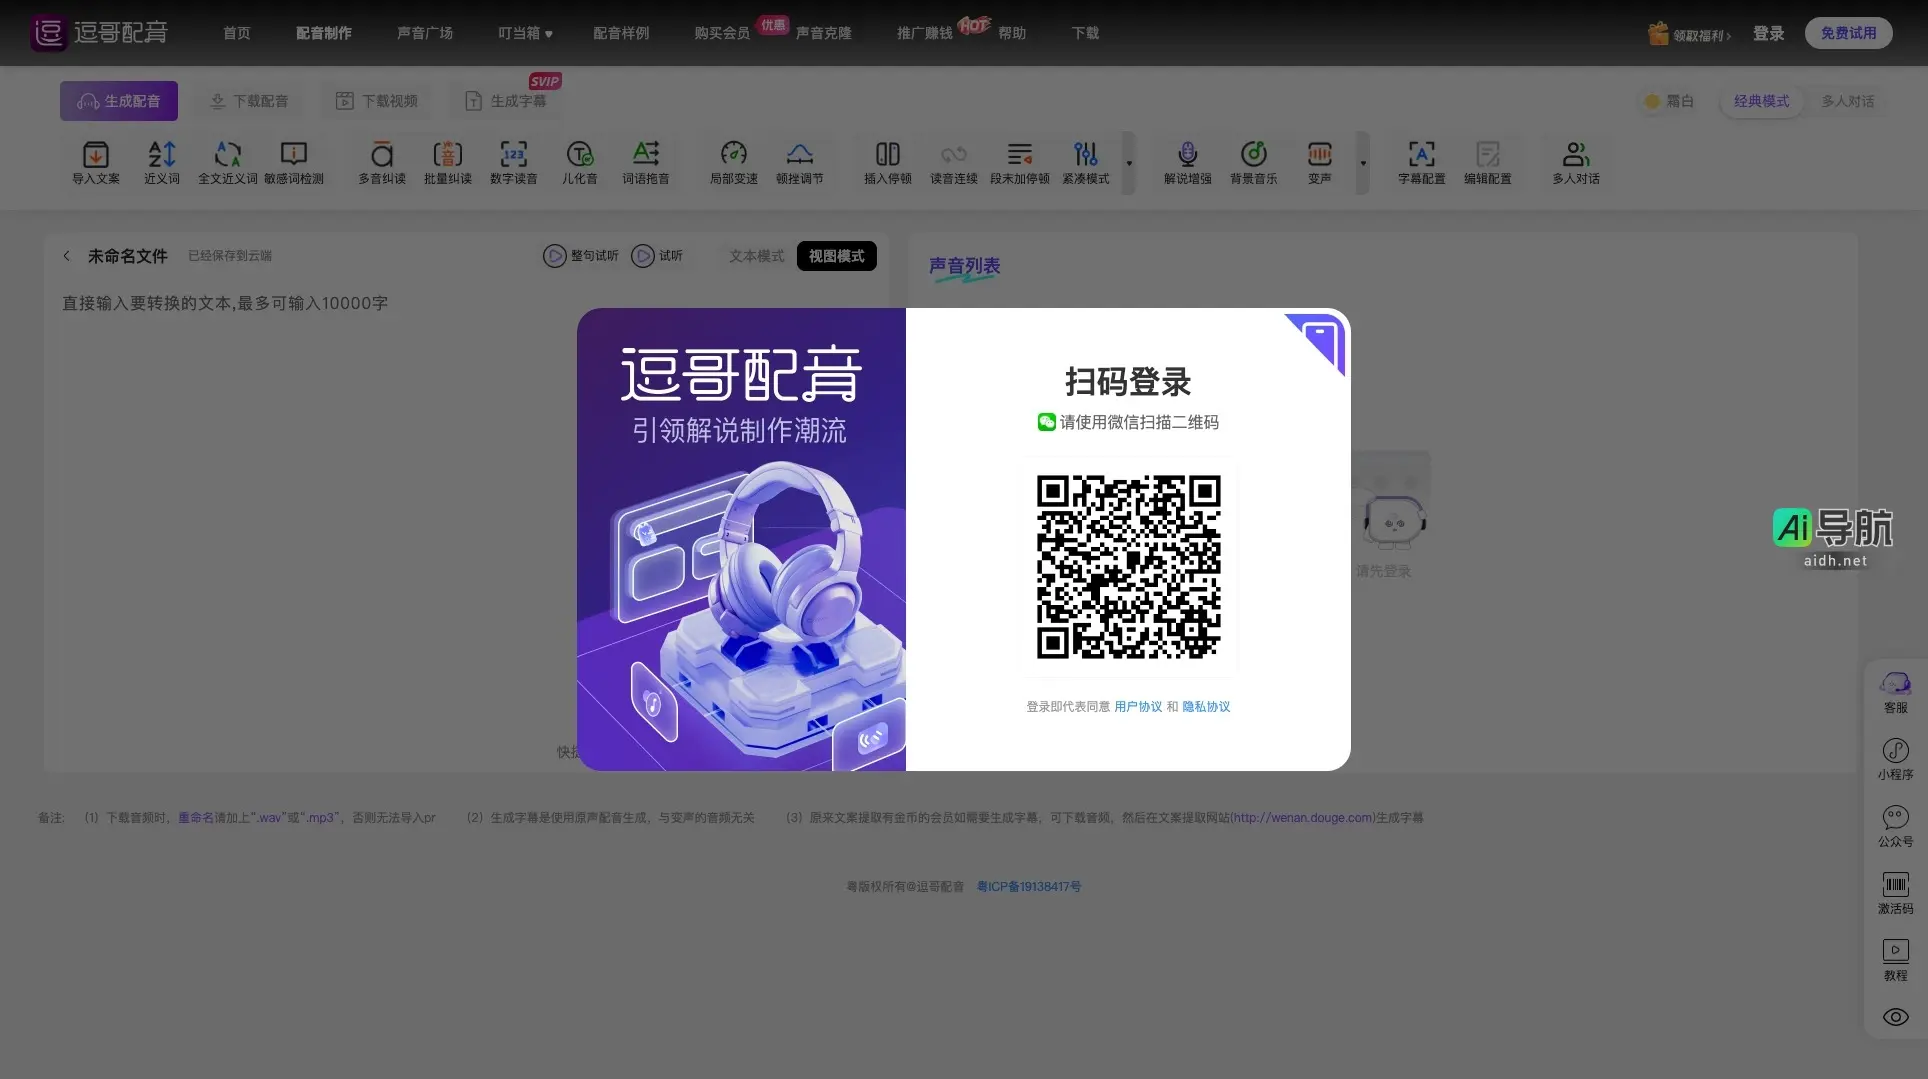This screenshot has width=1928, height=1079.
Task: Open the 用户协议 agreement link
Action: [x=1138, y=706]
